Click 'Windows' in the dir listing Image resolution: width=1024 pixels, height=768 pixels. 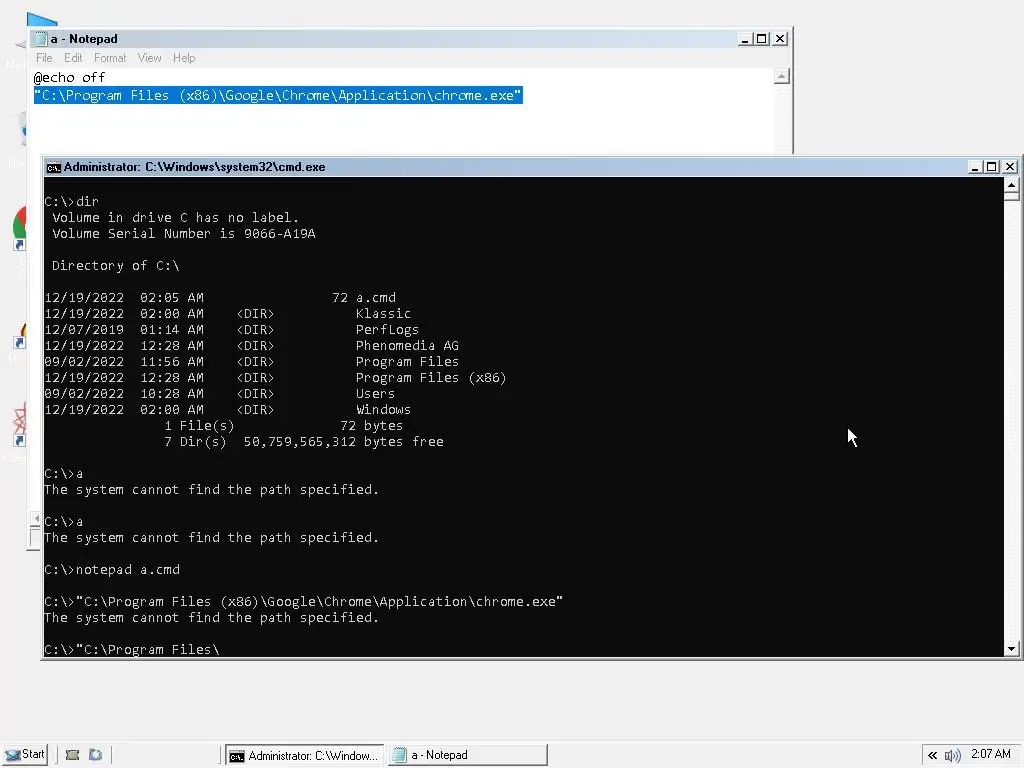tap(383, 409)
